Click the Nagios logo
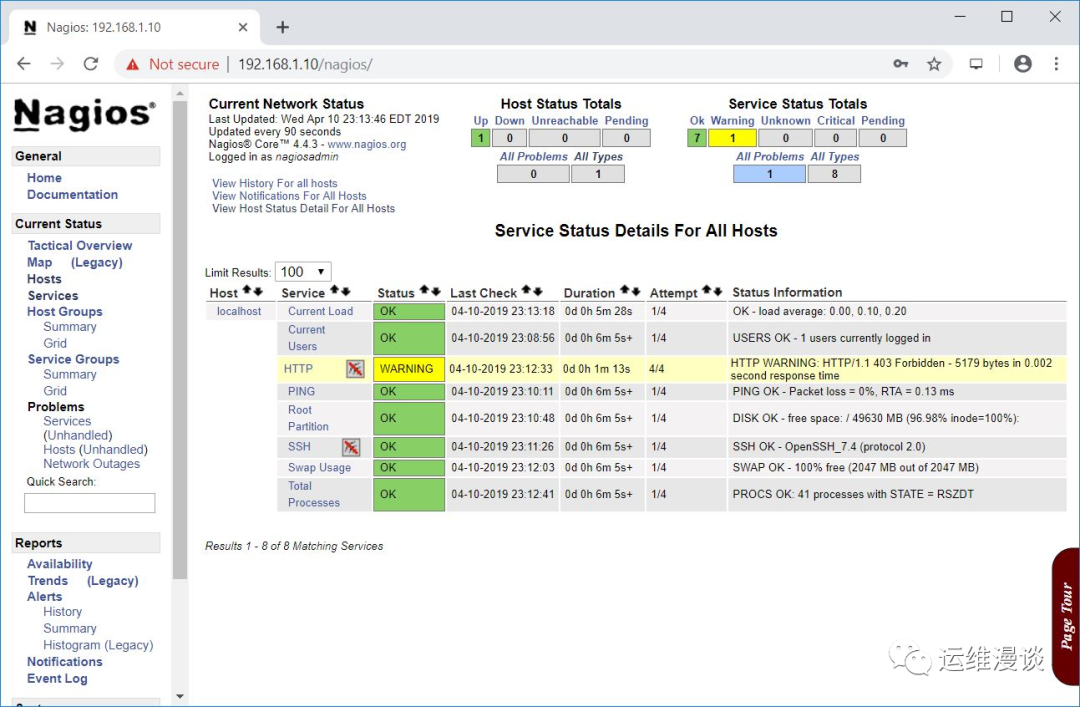 tap(84, 114)
